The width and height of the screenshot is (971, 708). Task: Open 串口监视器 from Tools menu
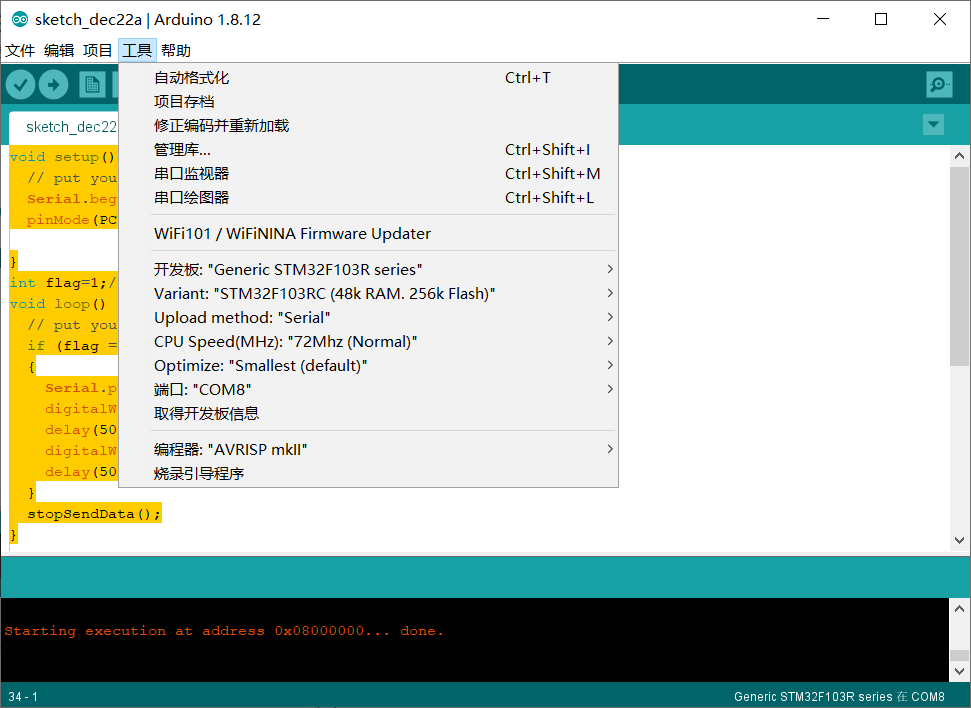[x=368, y=173]
